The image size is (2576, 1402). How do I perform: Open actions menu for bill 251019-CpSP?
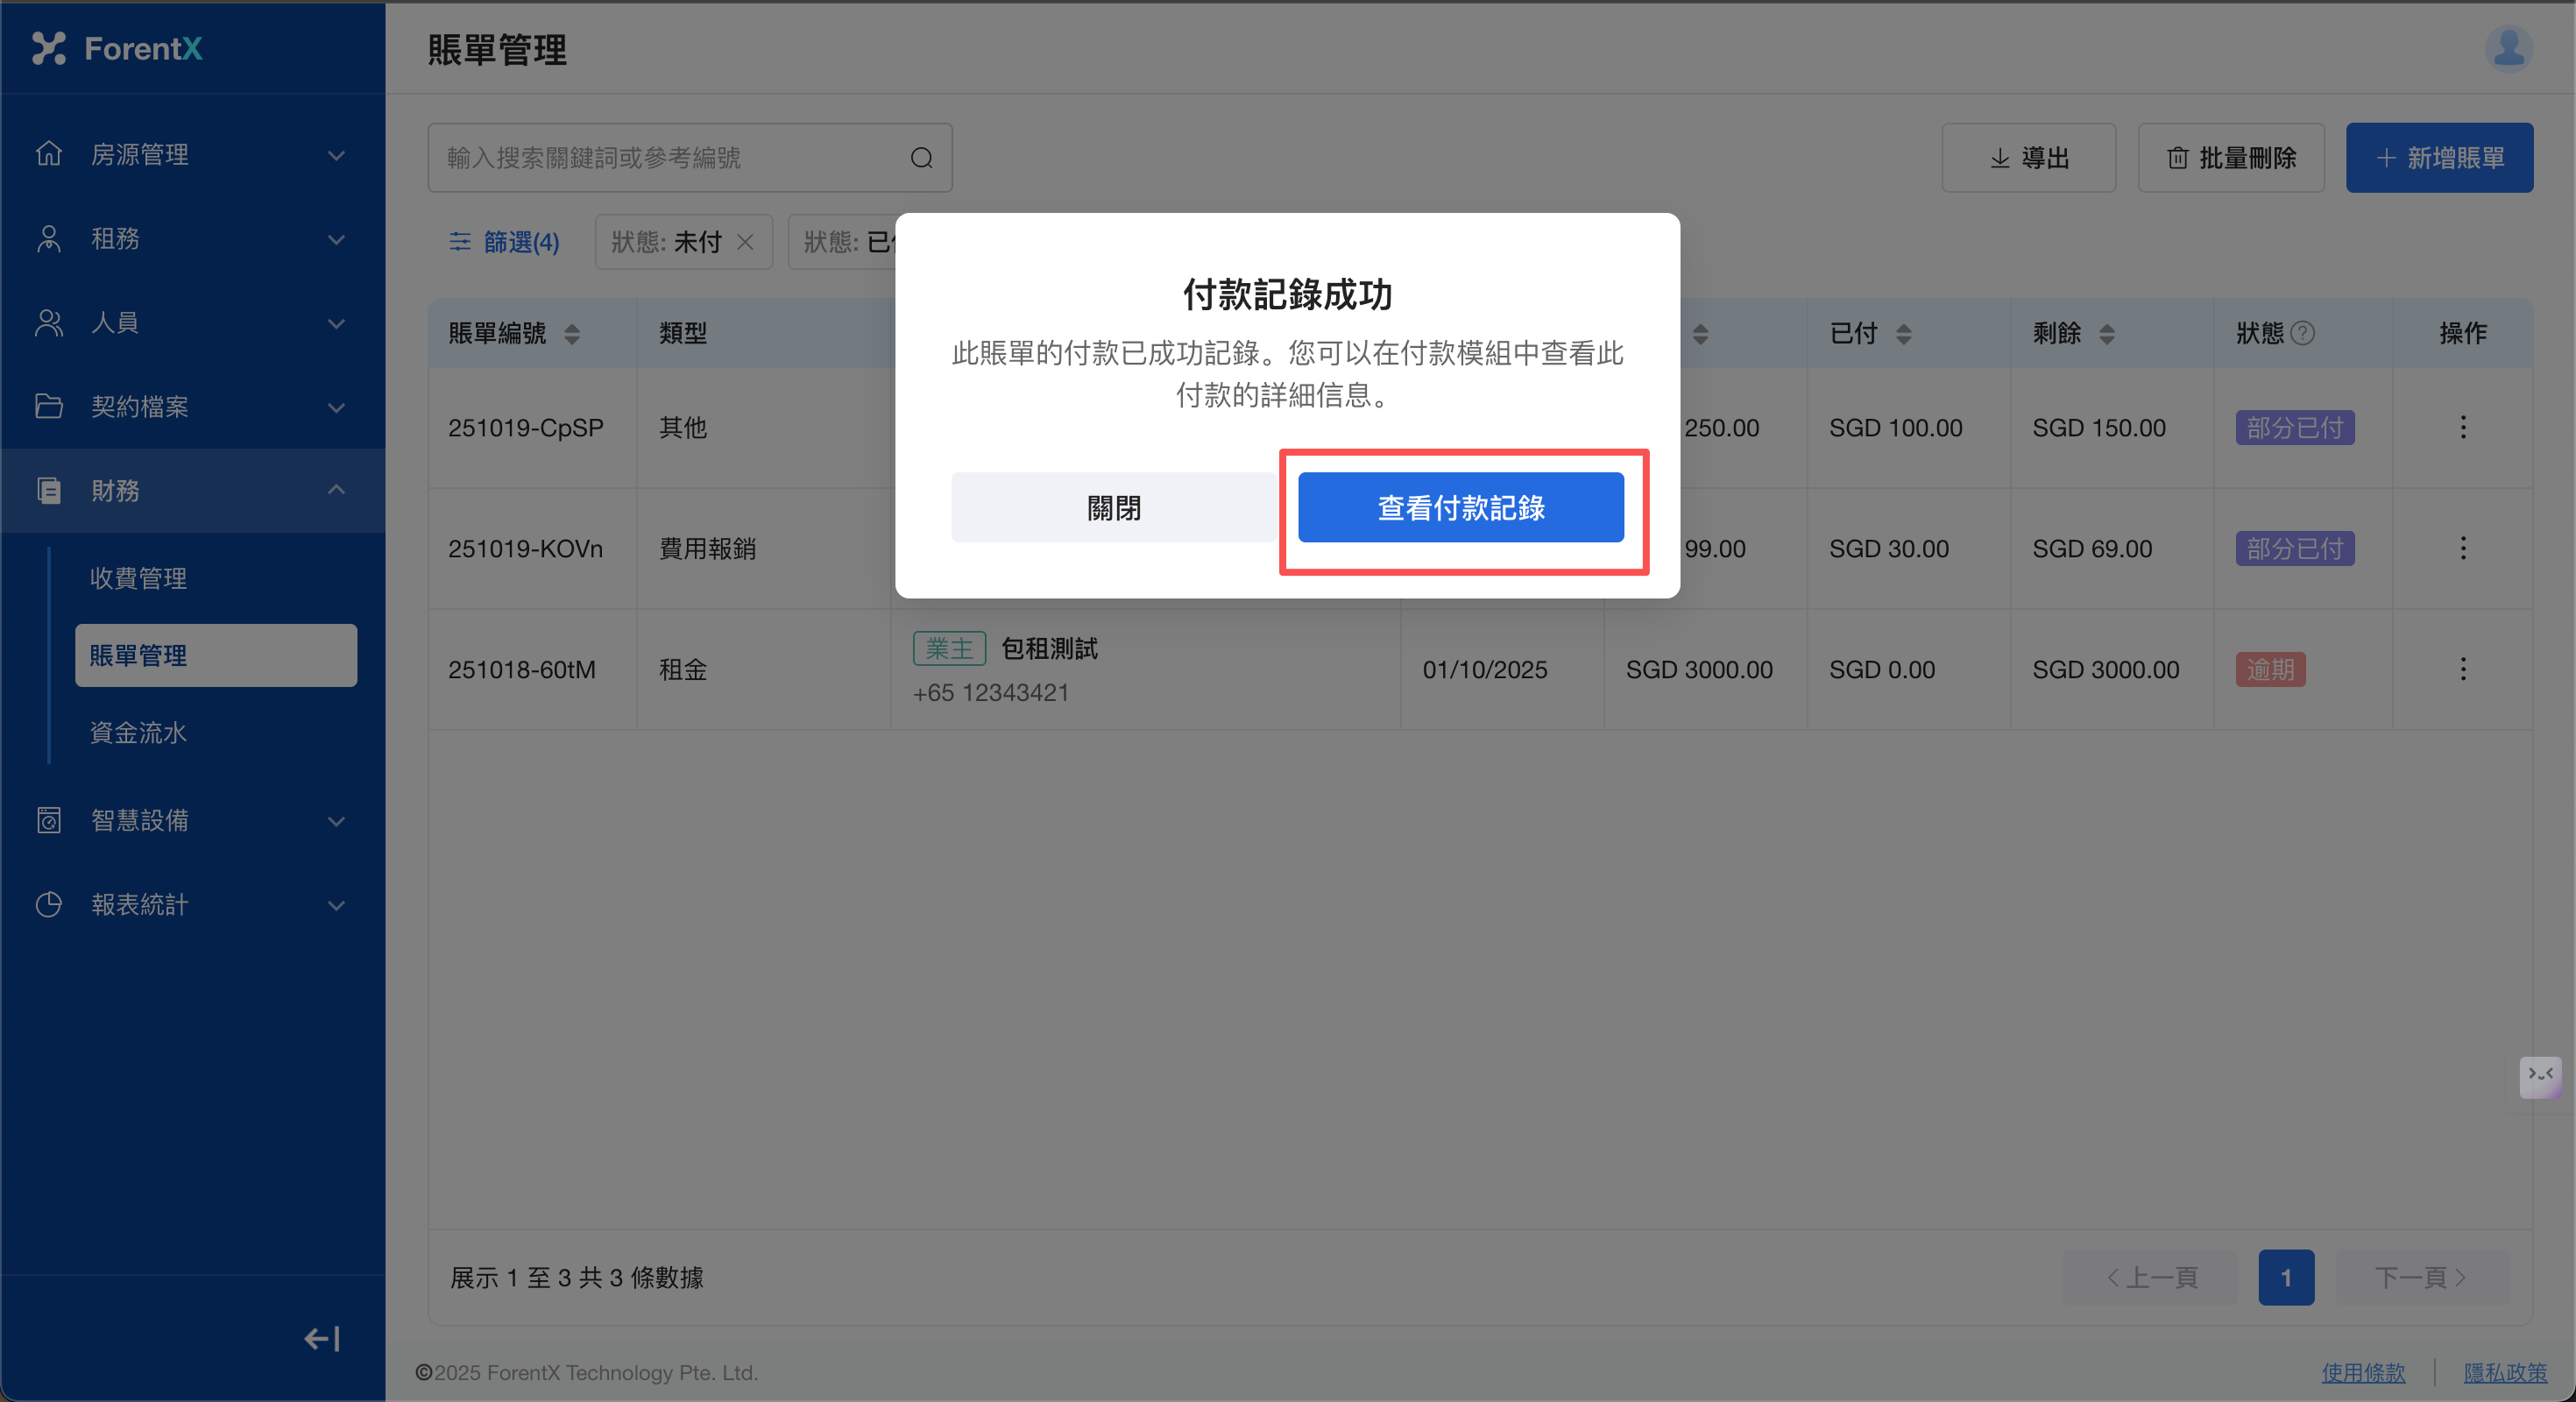(2462, 428)
